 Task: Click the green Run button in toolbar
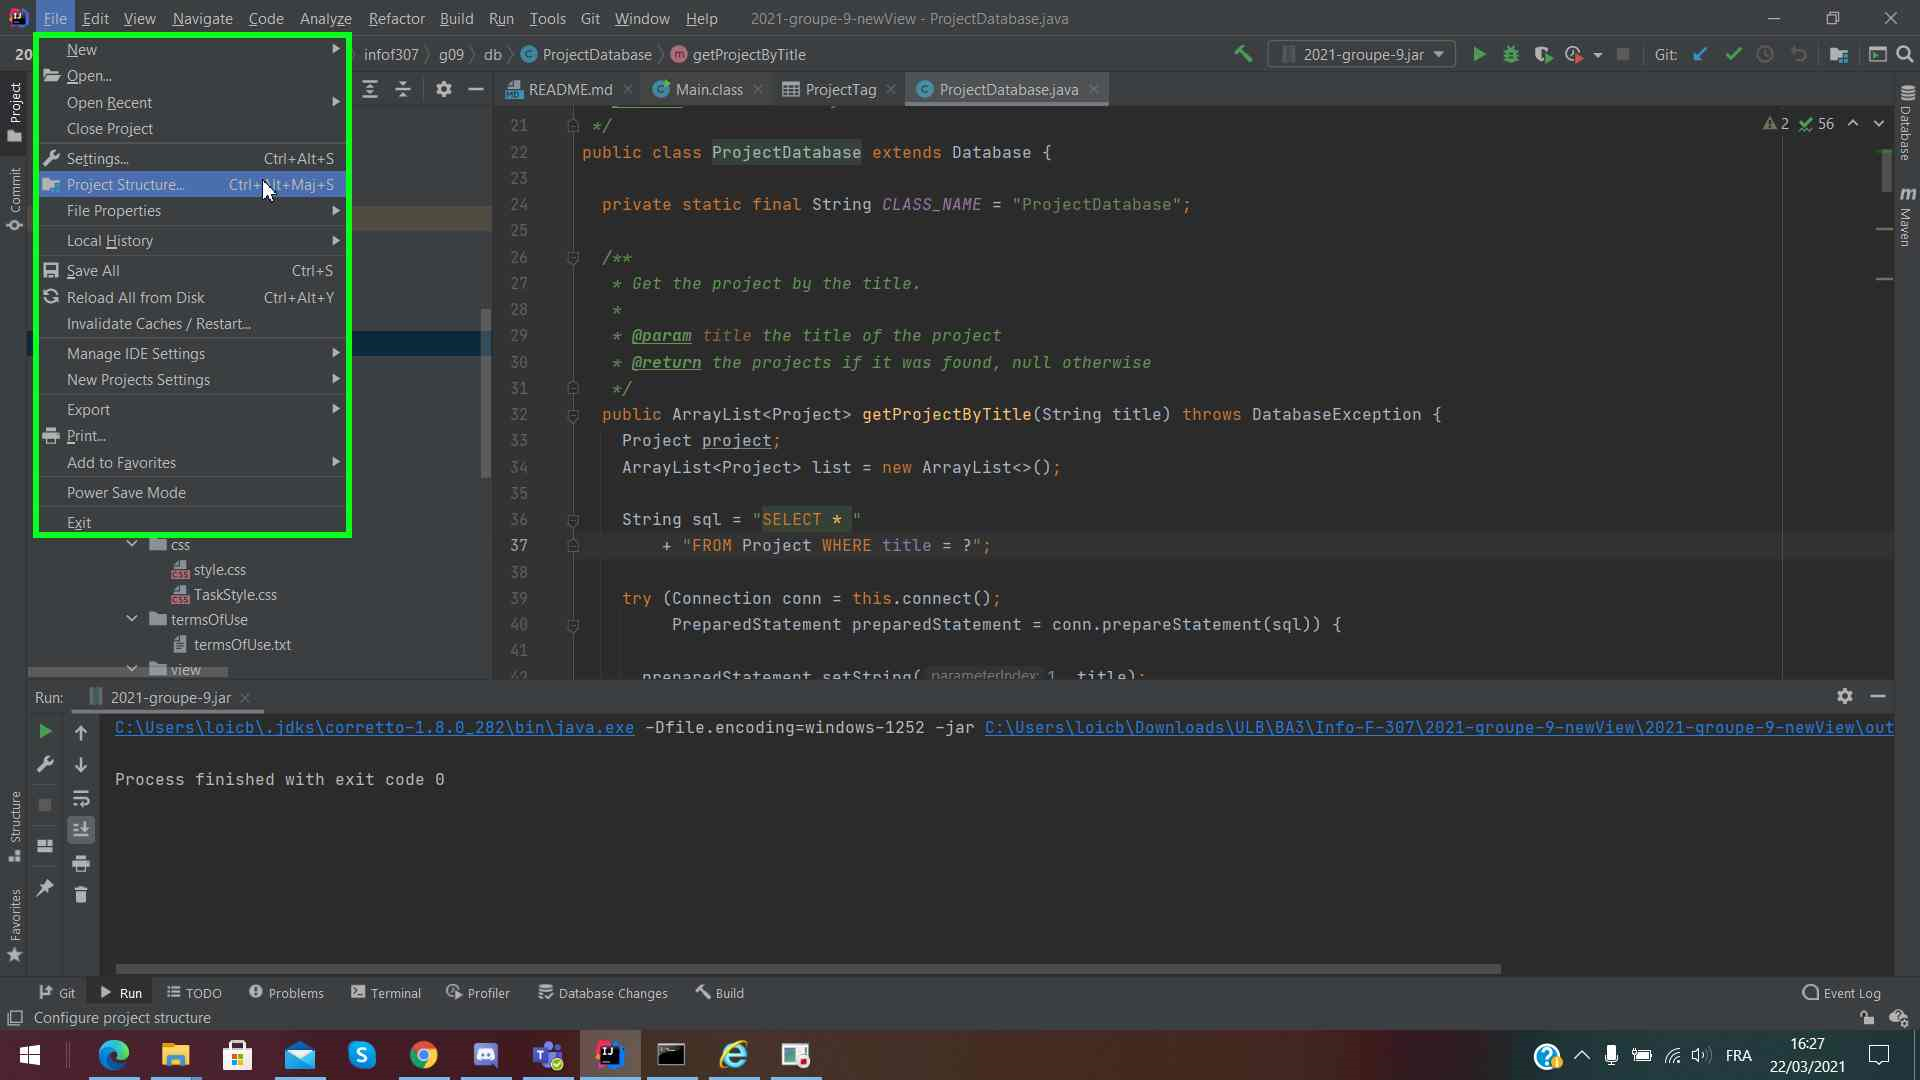[x=1479, y=55]
